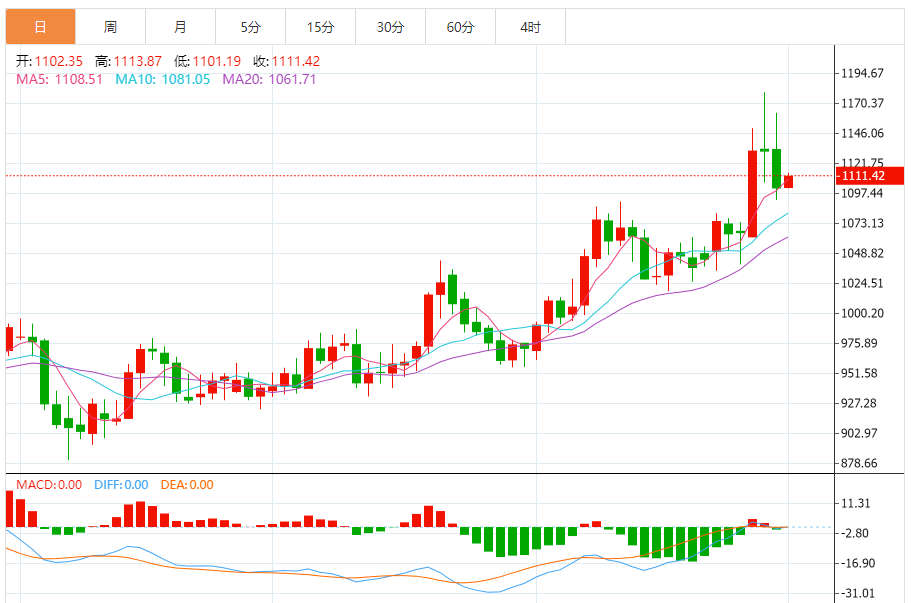Click the MA5: 1108.51 label
This screenshot has height=603, width=913.
click(x=59, y=79)
